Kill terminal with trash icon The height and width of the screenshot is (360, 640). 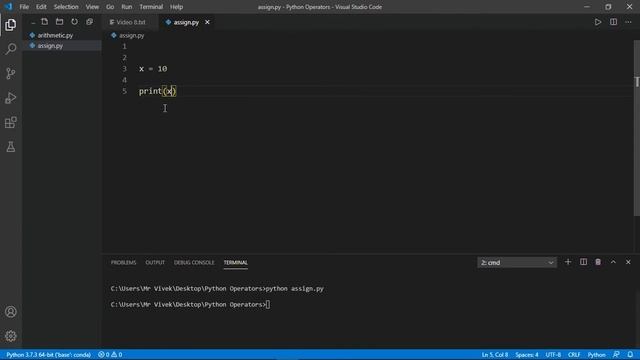(598, 262)
